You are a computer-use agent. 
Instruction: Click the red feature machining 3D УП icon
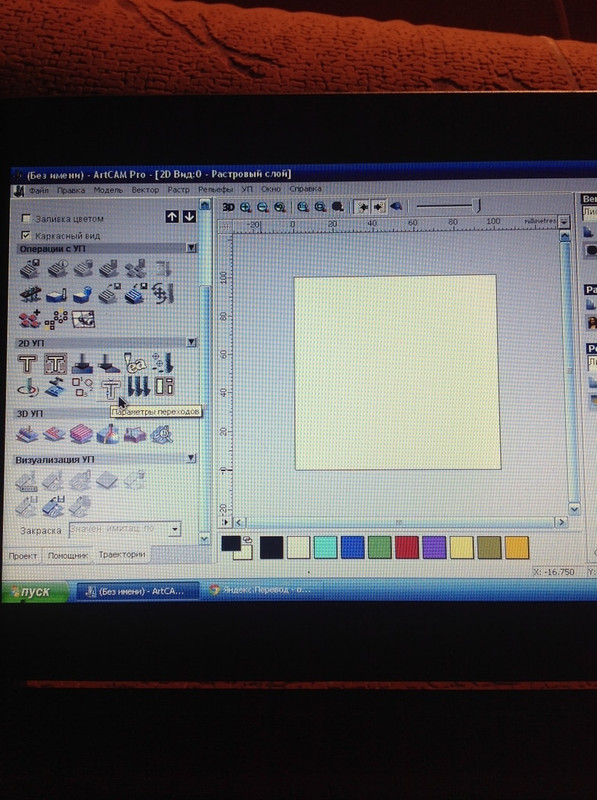tap(54, 434)
